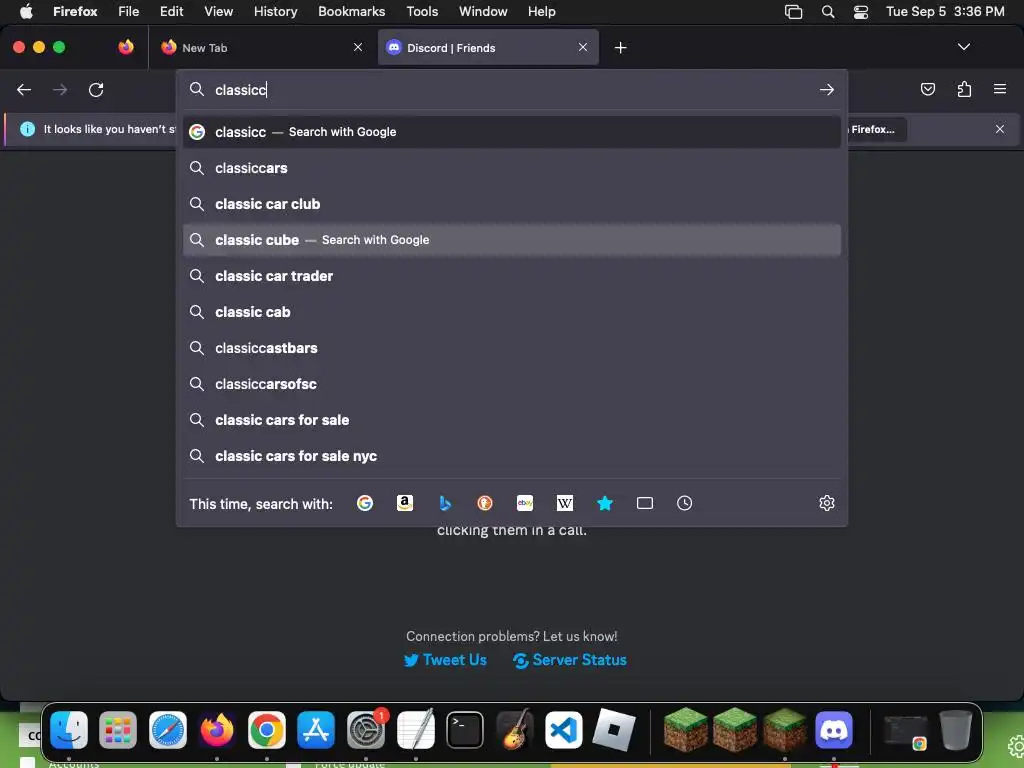Open System Settings from the Dock

coord(366,730)
